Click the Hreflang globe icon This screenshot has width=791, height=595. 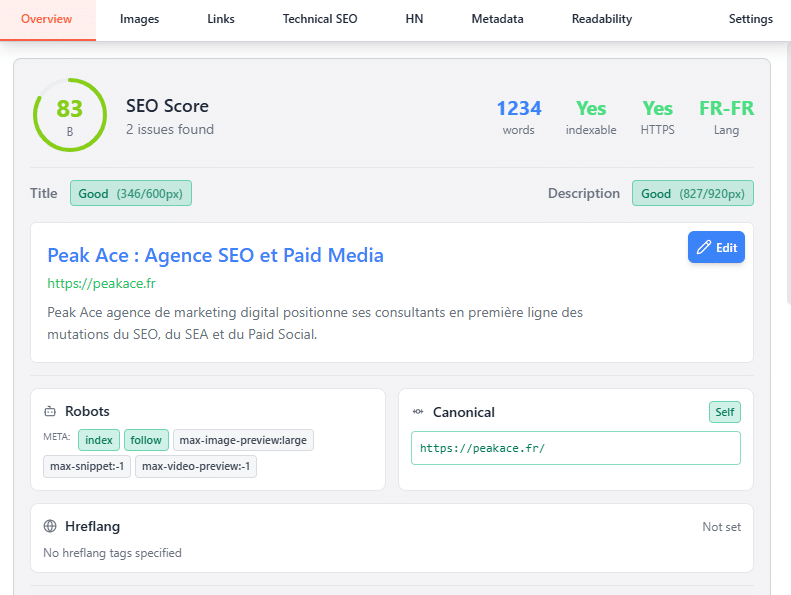pyautogui.click(x=50, y=526)
